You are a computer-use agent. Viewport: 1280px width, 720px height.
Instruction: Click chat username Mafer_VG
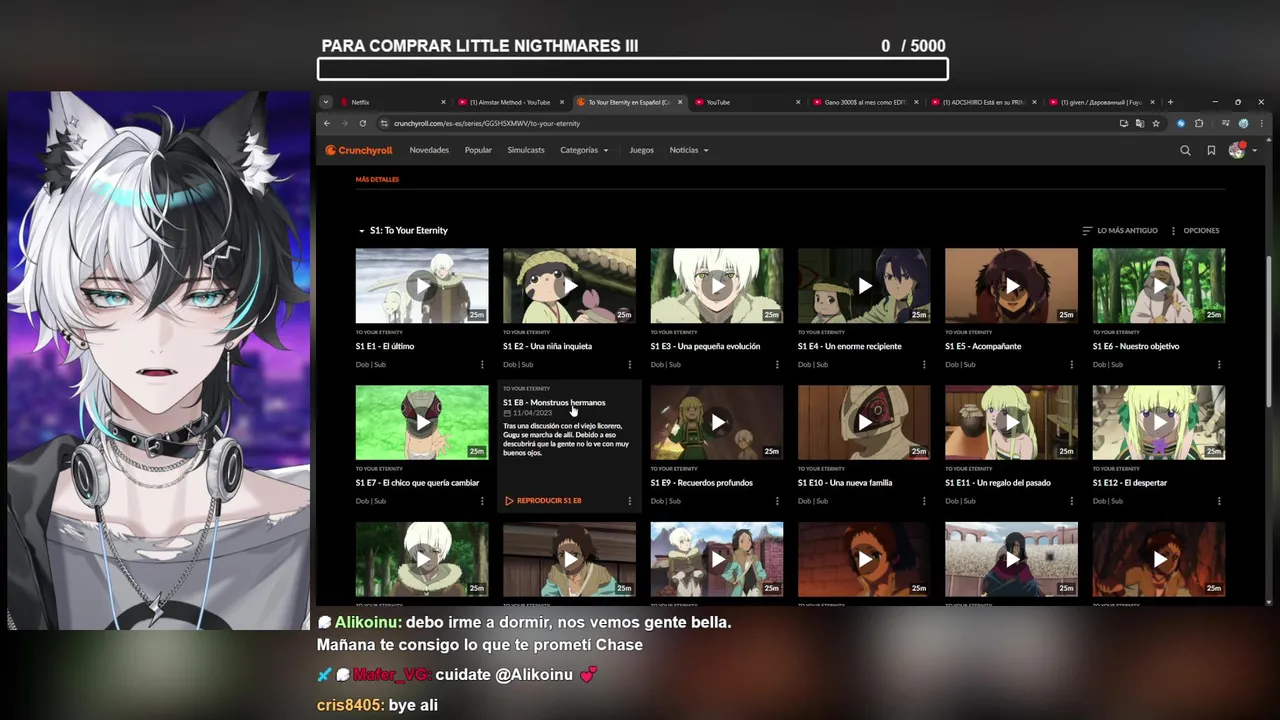coord(392,675)
